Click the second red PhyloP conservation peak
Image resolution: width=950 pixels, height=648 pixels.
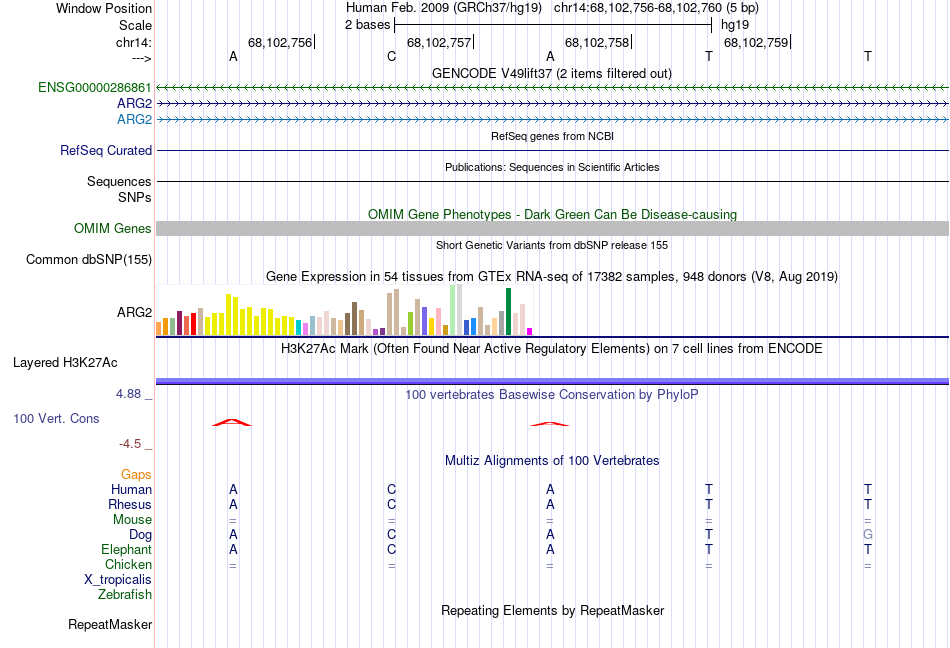pyautogui.click(x=550, y=424)
